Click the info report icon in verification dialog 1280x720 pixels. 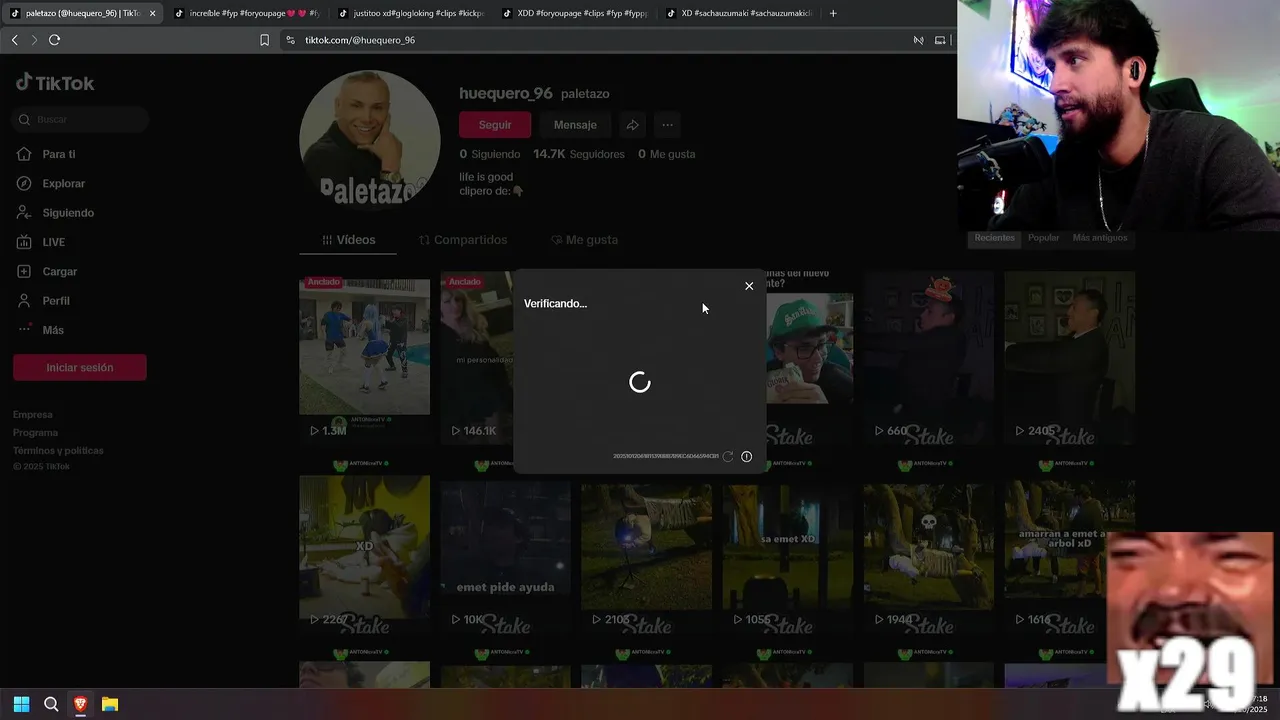tap(746, 456)
